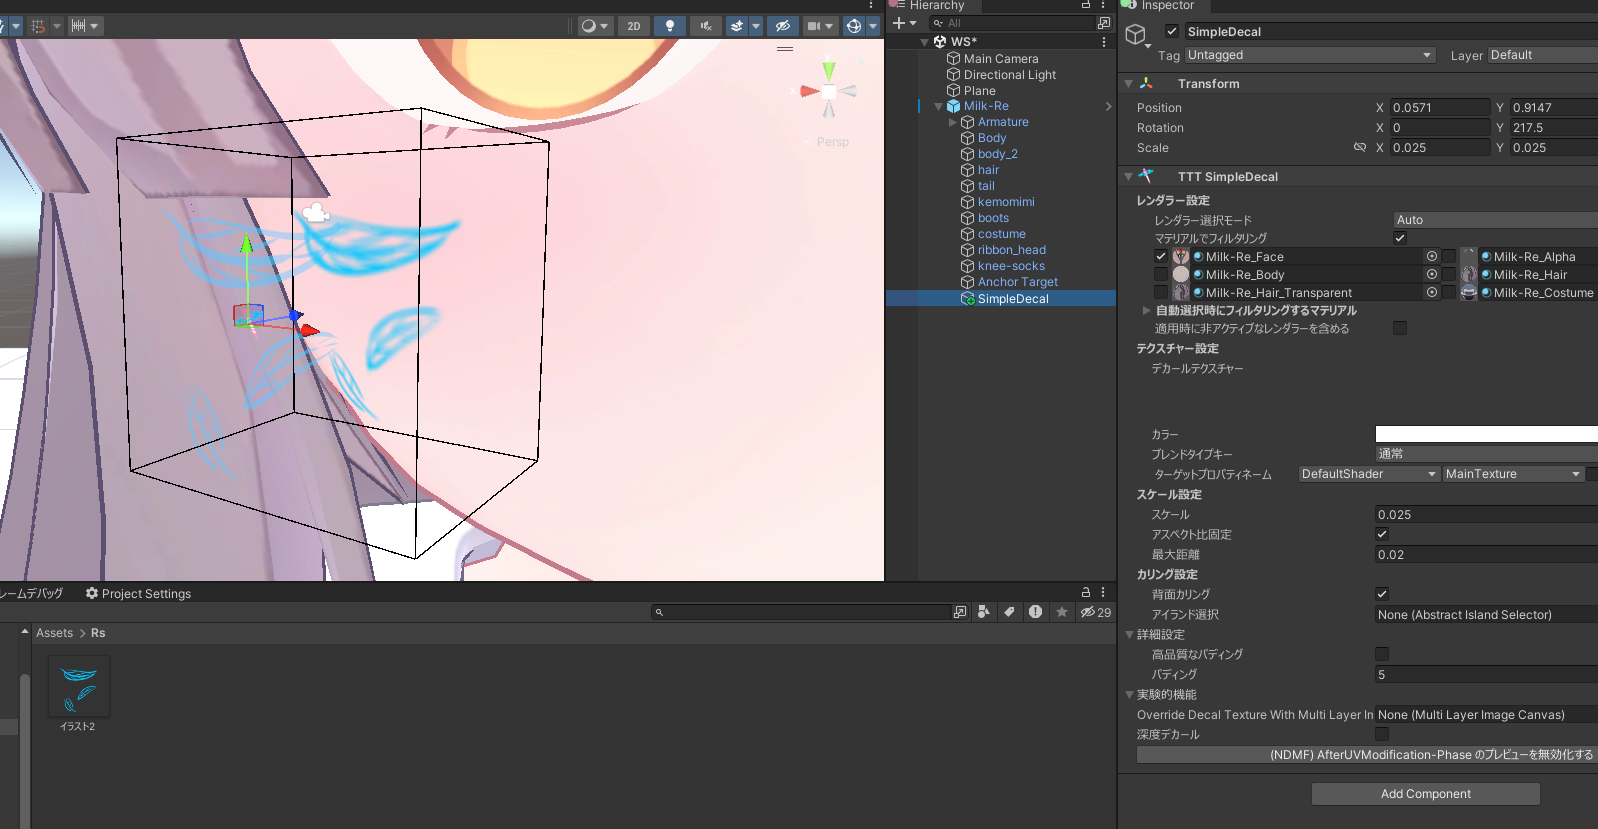Click Search by Label tag icon

pos(1009,612)
